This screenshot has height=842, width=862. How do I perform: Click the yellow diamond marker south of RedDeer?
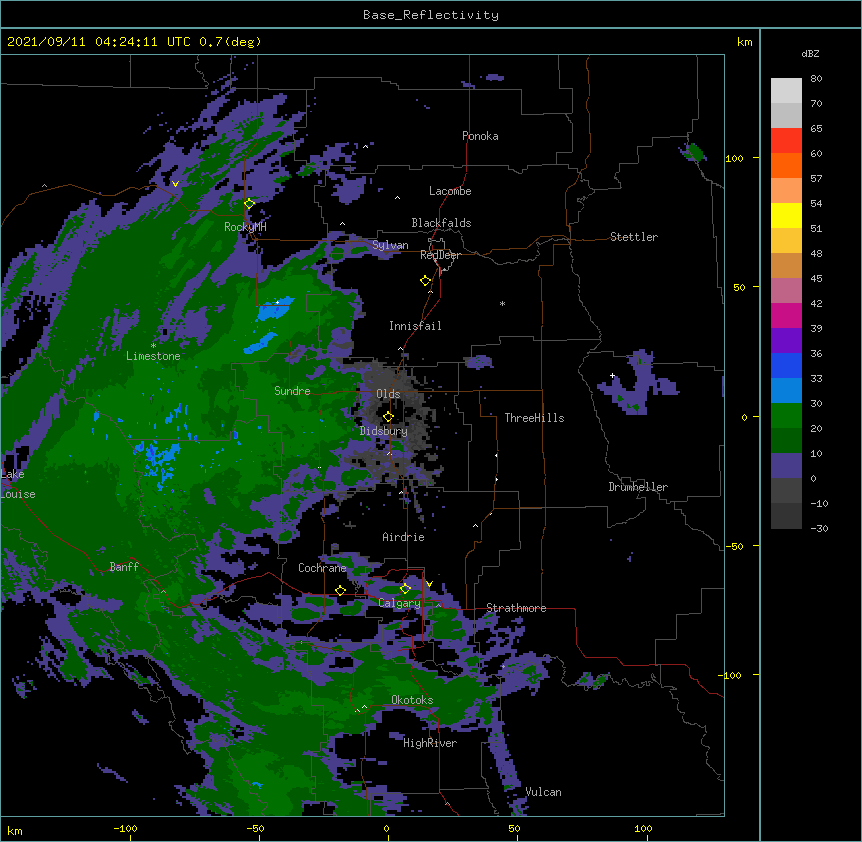[426, 281]
